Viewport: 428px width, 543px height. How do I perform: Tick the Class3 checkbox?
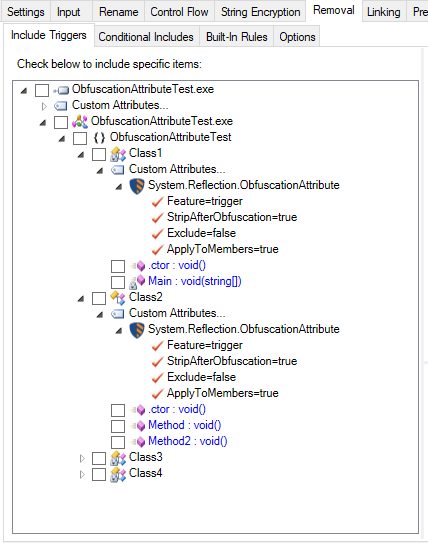pyautogui.click(x=99, y=458)
